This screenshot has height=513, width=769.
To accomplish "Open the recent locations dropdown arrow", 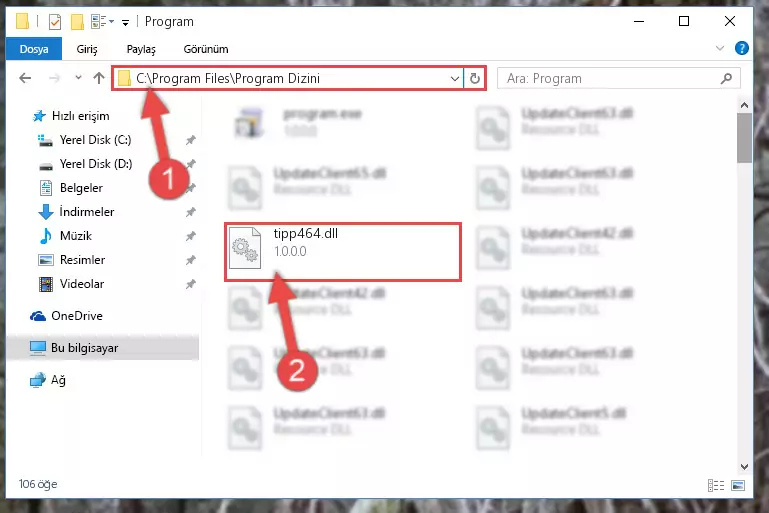I will [78, 77].
